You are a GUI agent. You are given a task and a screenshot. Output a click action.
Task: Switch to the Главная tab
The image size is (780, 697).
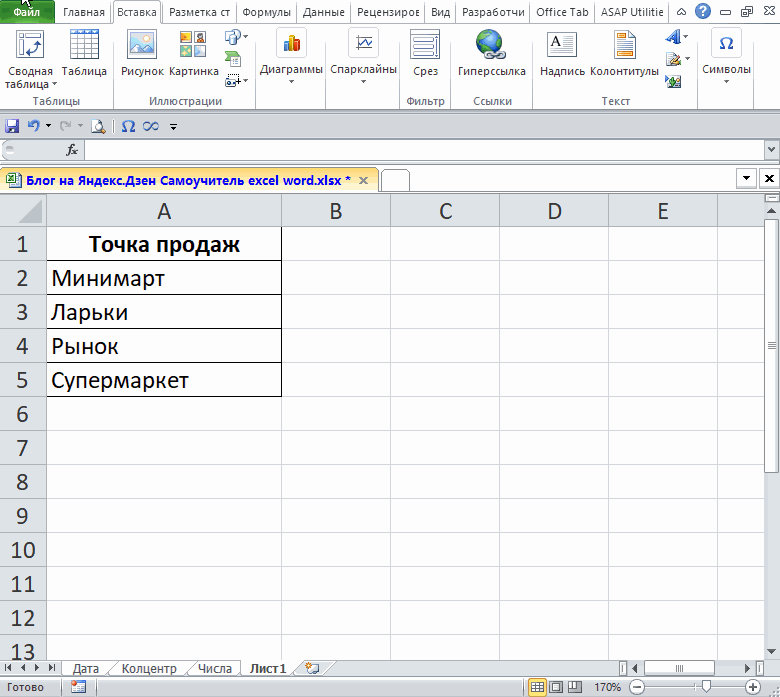[84, 12]
